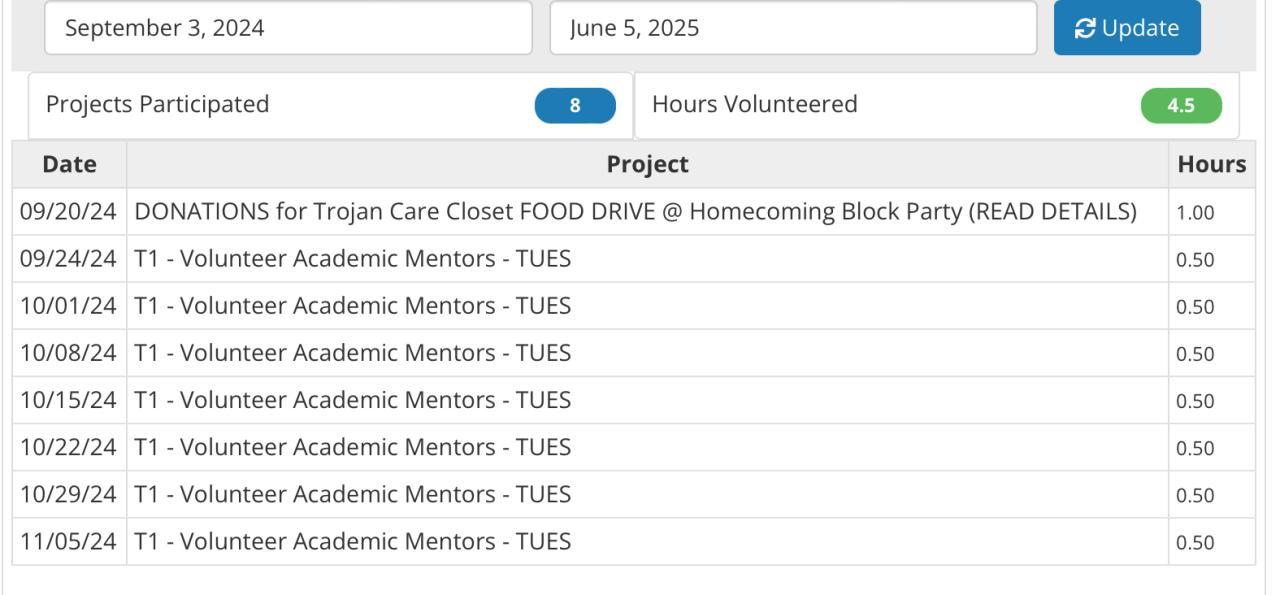Click the Projects Participated count badge
This screenshot has height=595, width=1280.
click(x=575, y=106)
